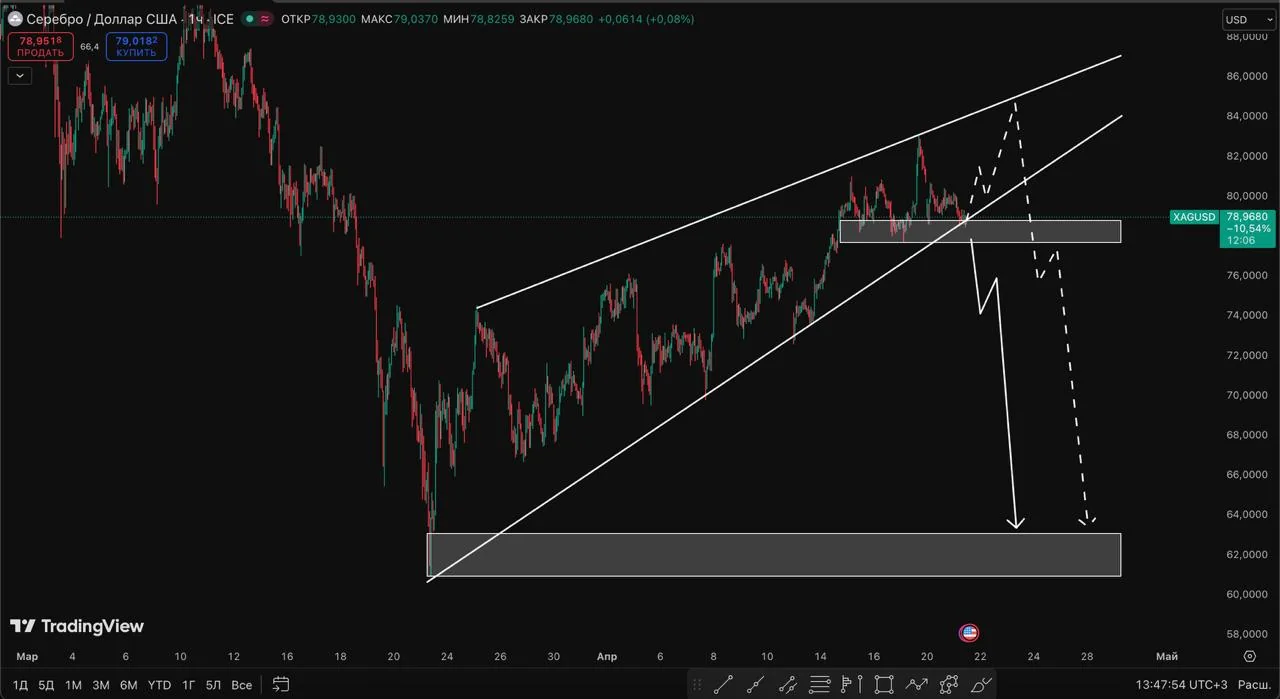The image size is (1280, 699).
Task: Choose the horizontal lines Fibonacci tool
Action: tap(820, 685)
